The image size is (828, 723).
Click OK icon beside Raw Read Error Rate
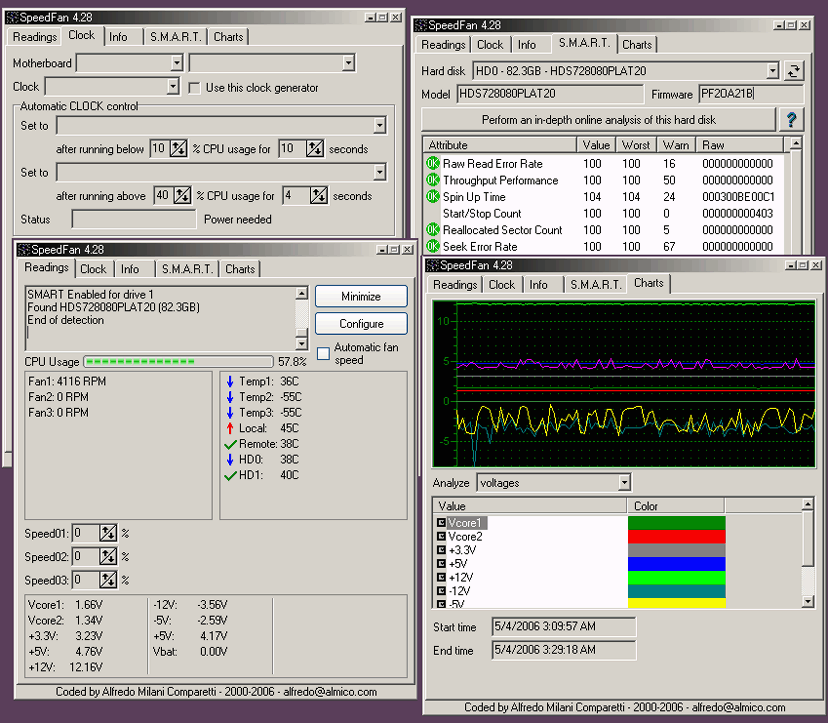tap(433, 164)
